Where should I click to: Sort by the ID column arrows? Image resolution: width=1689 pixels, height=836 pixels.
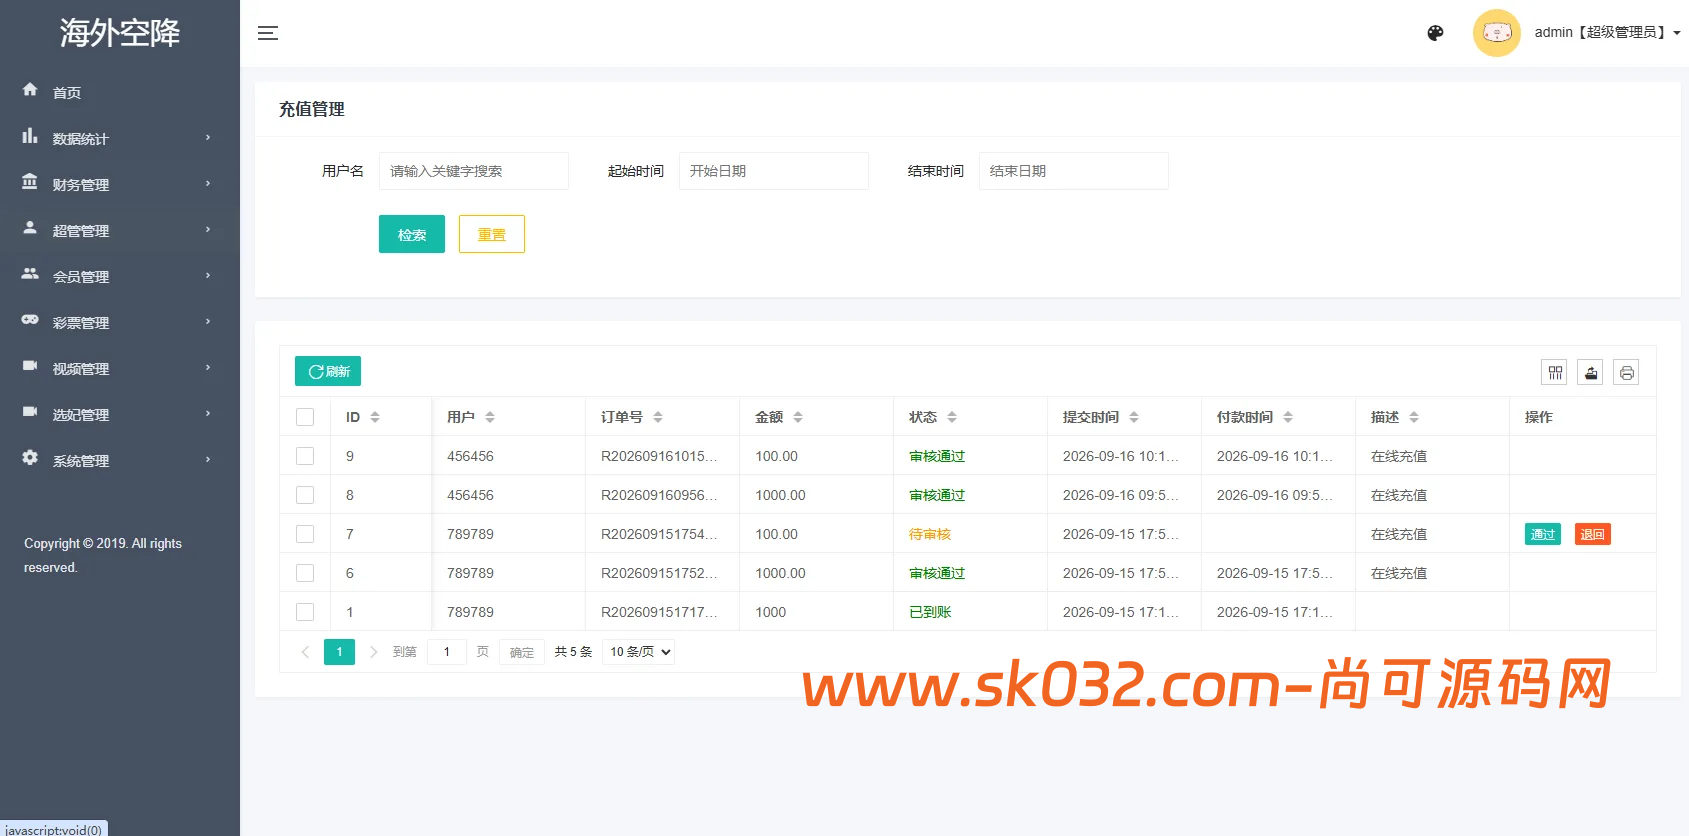coord(375,417)
